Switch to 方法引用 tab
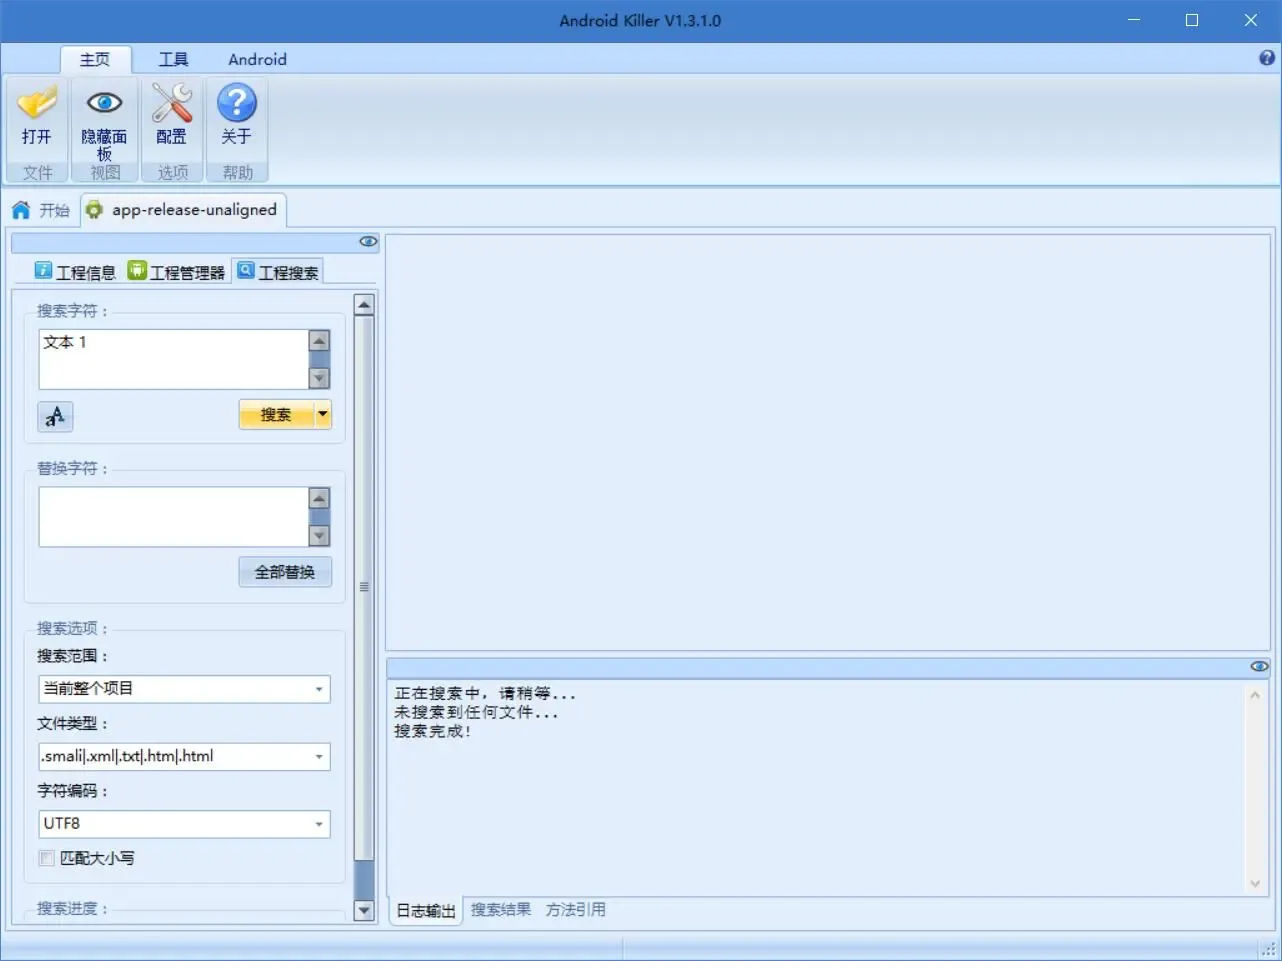The height and width of the screenshot is (961, 1282). tap(575, 910)
